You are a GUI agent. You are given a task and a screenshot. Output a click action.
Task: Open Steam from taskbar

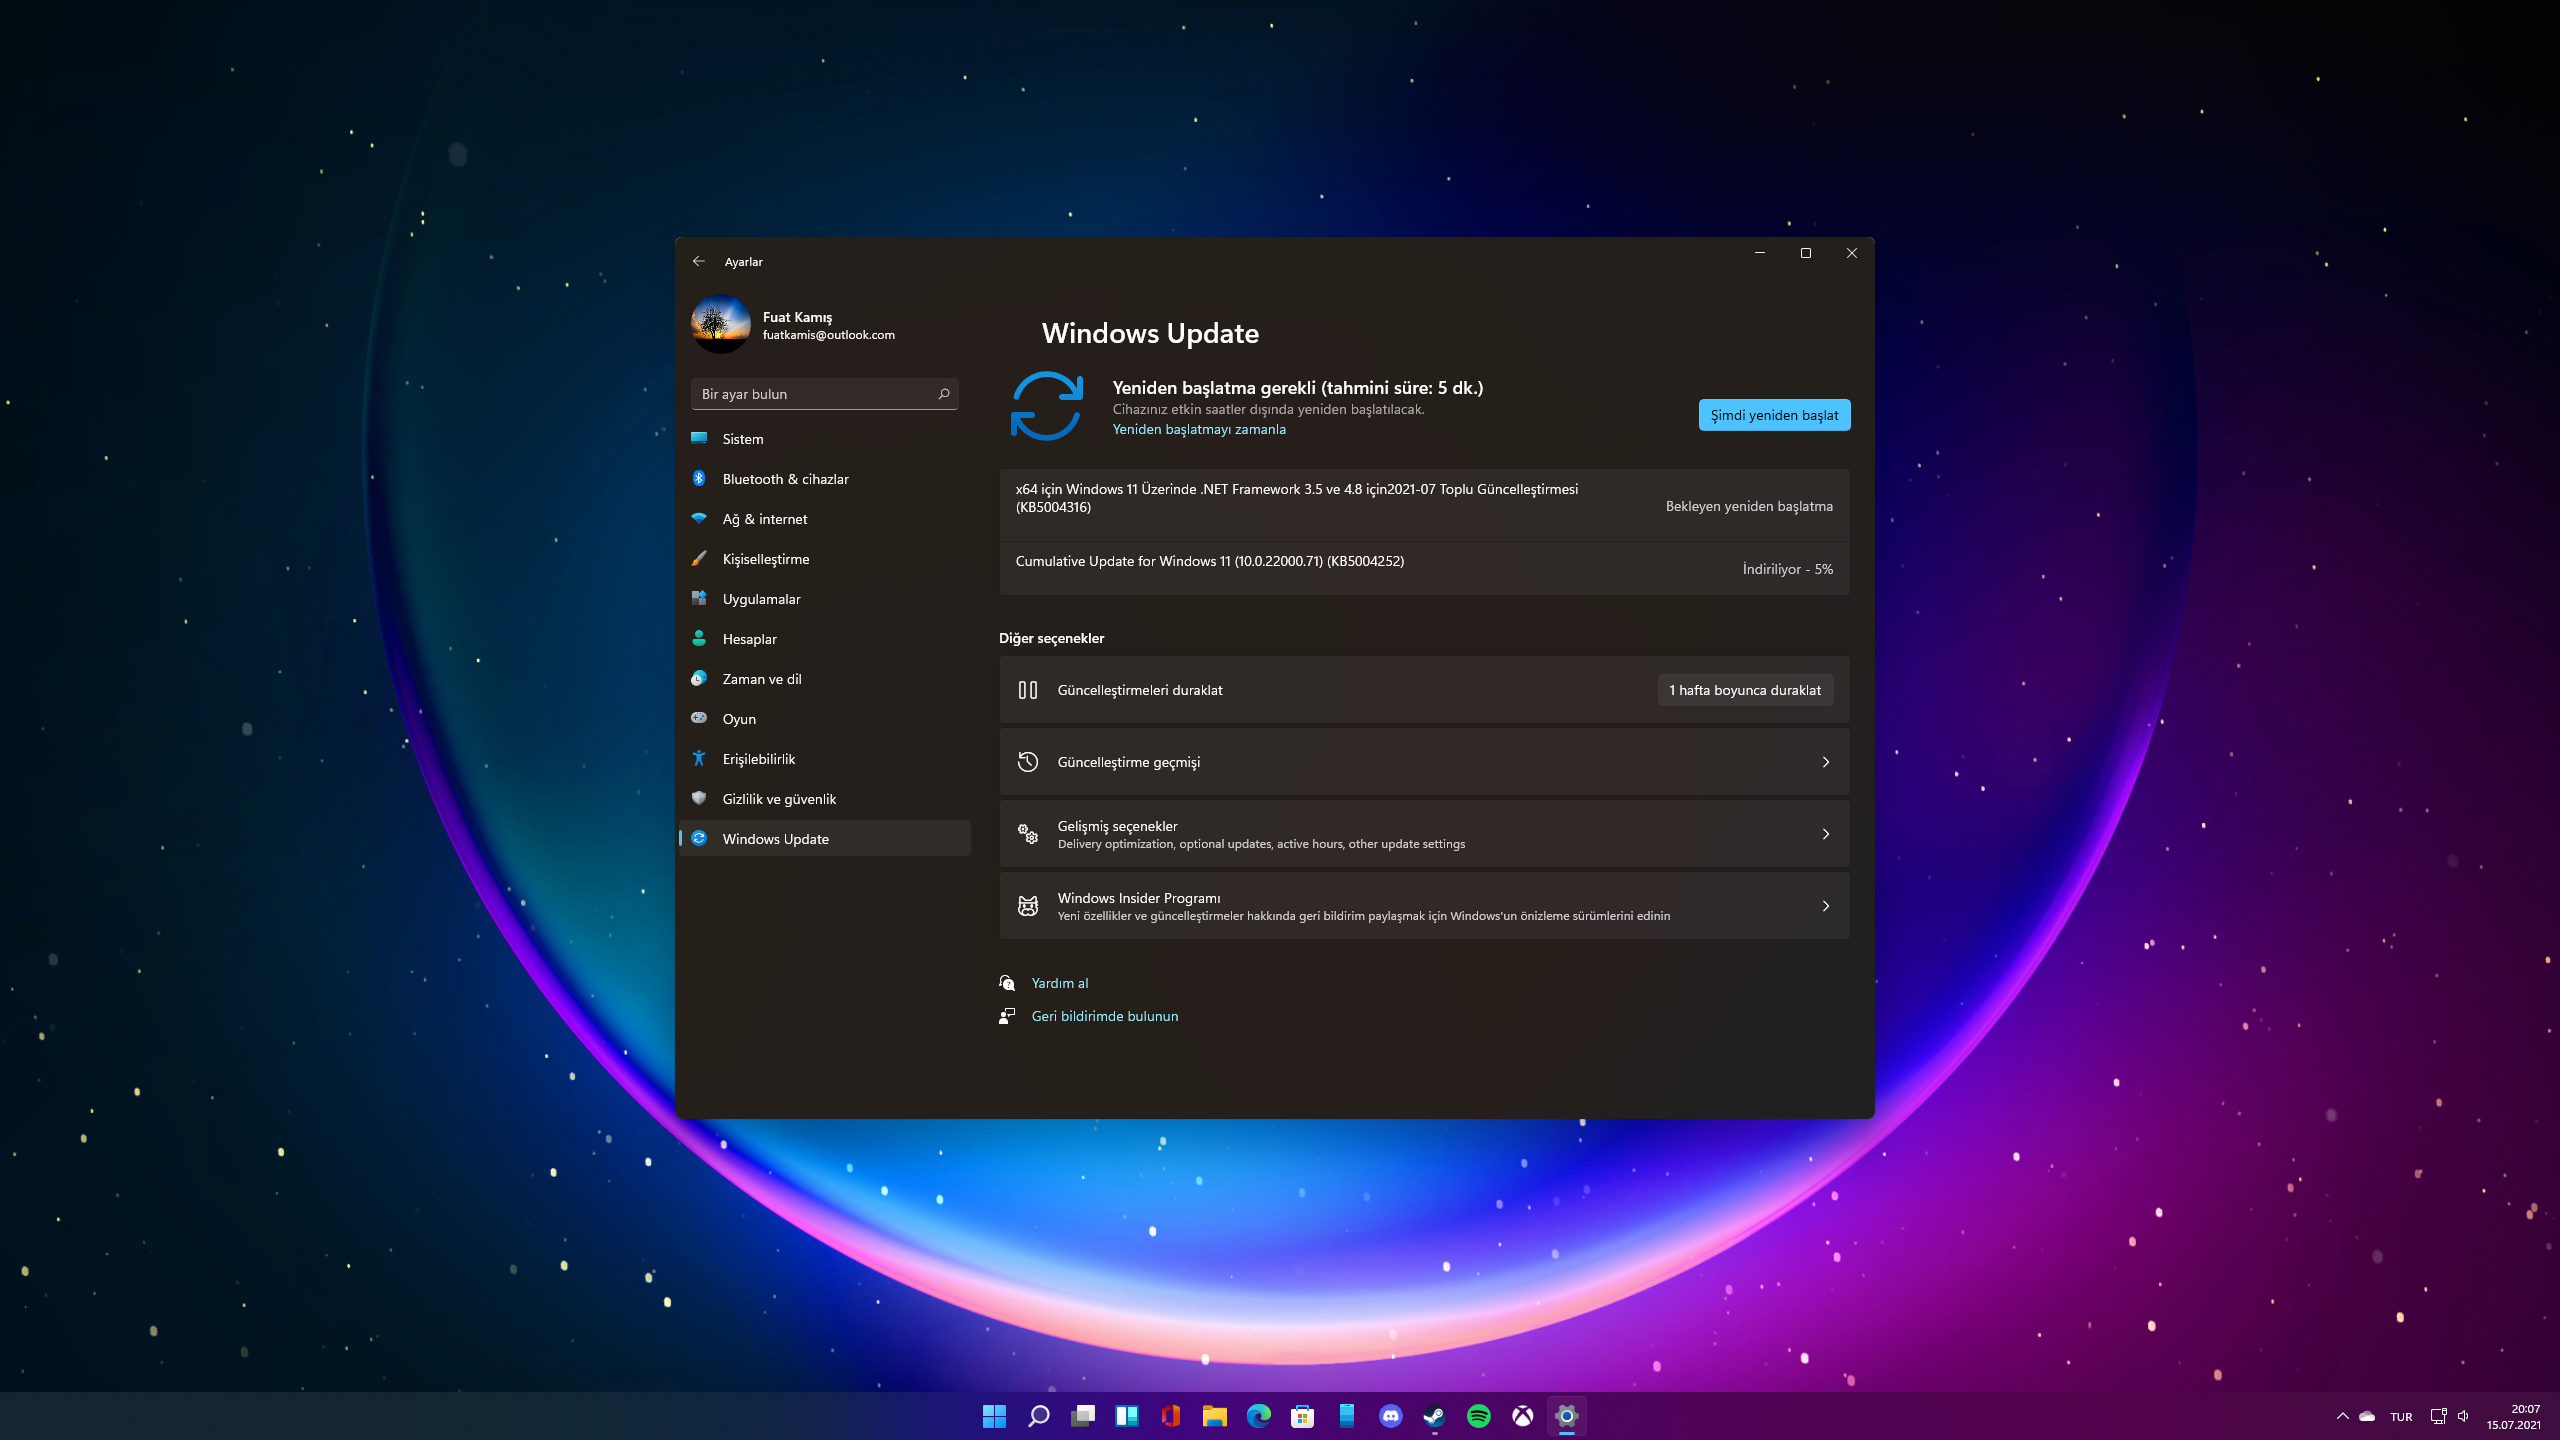pyautogui.click(x=1434, y=1416)
